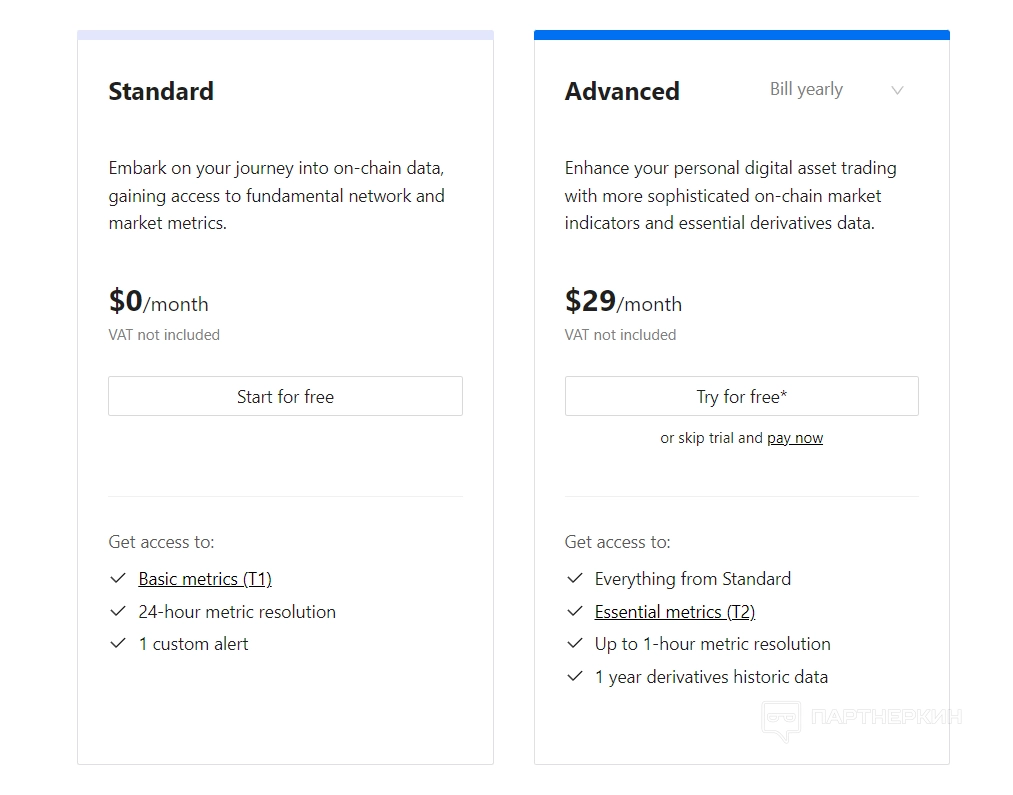1013x795 pixels.
Task: Click checkmark beside 1 year derivatives data
Action: (574, 677)
